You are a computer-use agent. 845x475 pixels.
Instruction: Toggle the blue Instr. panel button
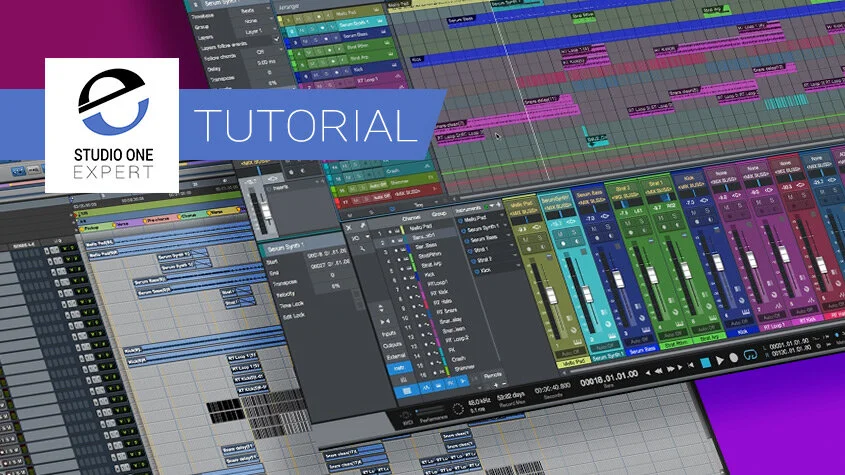point(399,368)
